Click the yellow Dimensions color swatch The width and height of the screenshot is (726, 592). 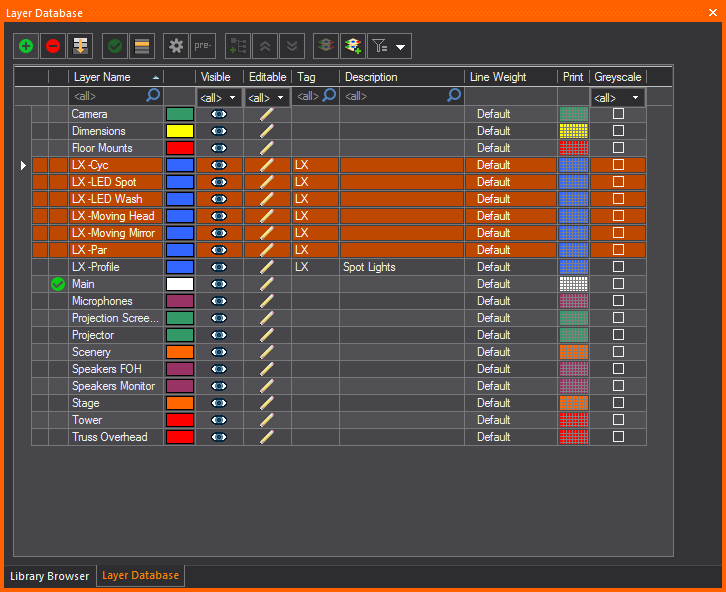point(180,131)
